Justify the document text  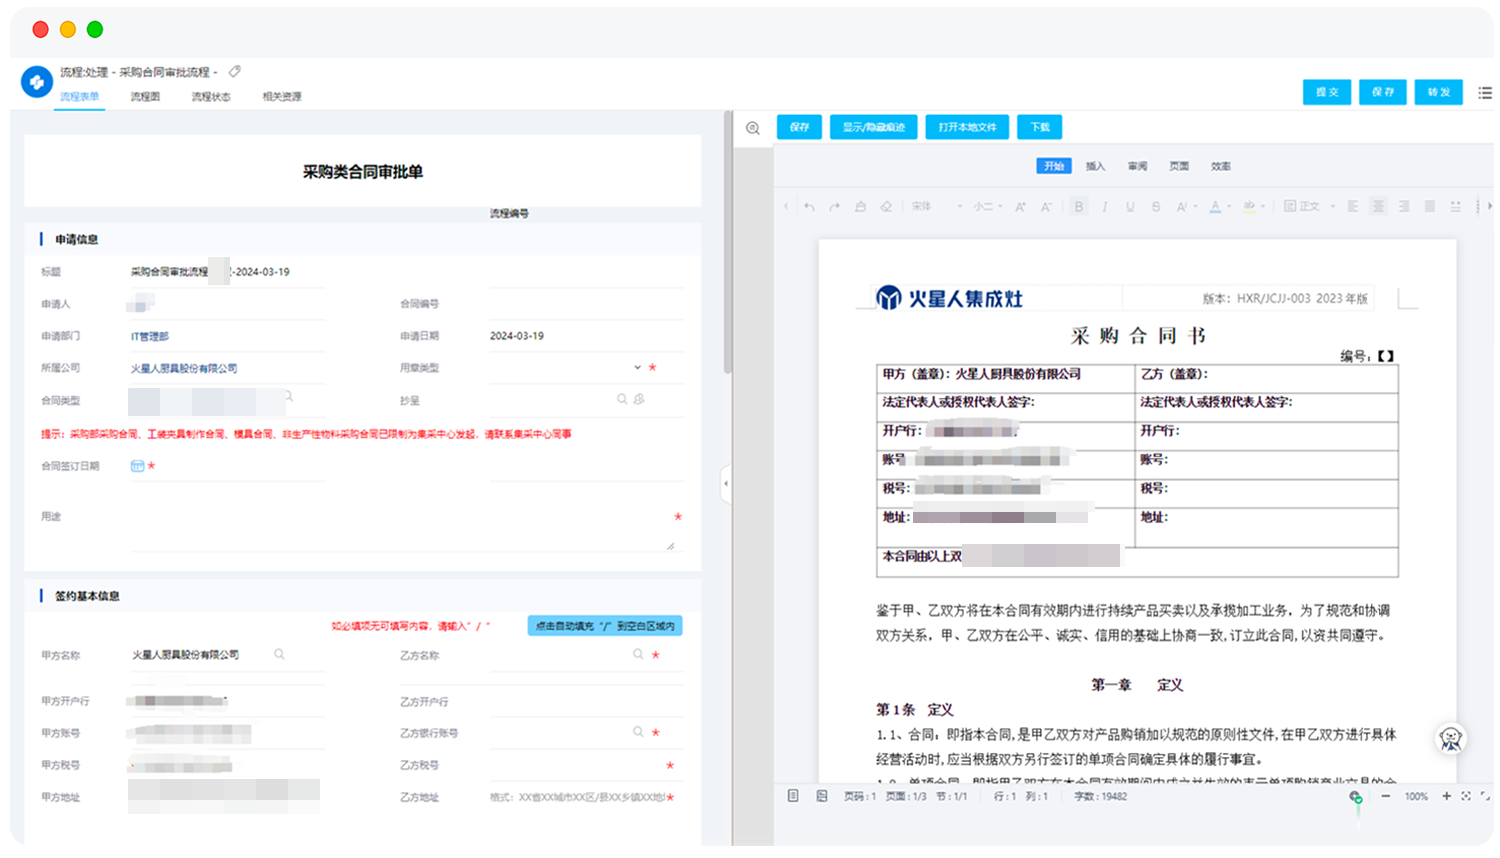click(1430, 207)
